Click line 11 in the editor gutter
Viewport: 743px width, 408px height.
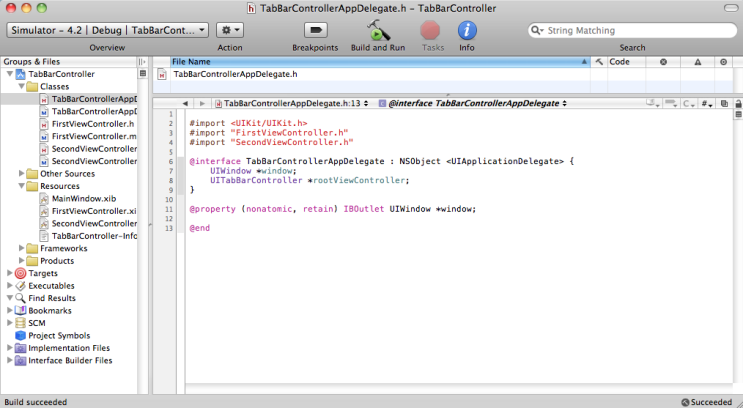169,209
